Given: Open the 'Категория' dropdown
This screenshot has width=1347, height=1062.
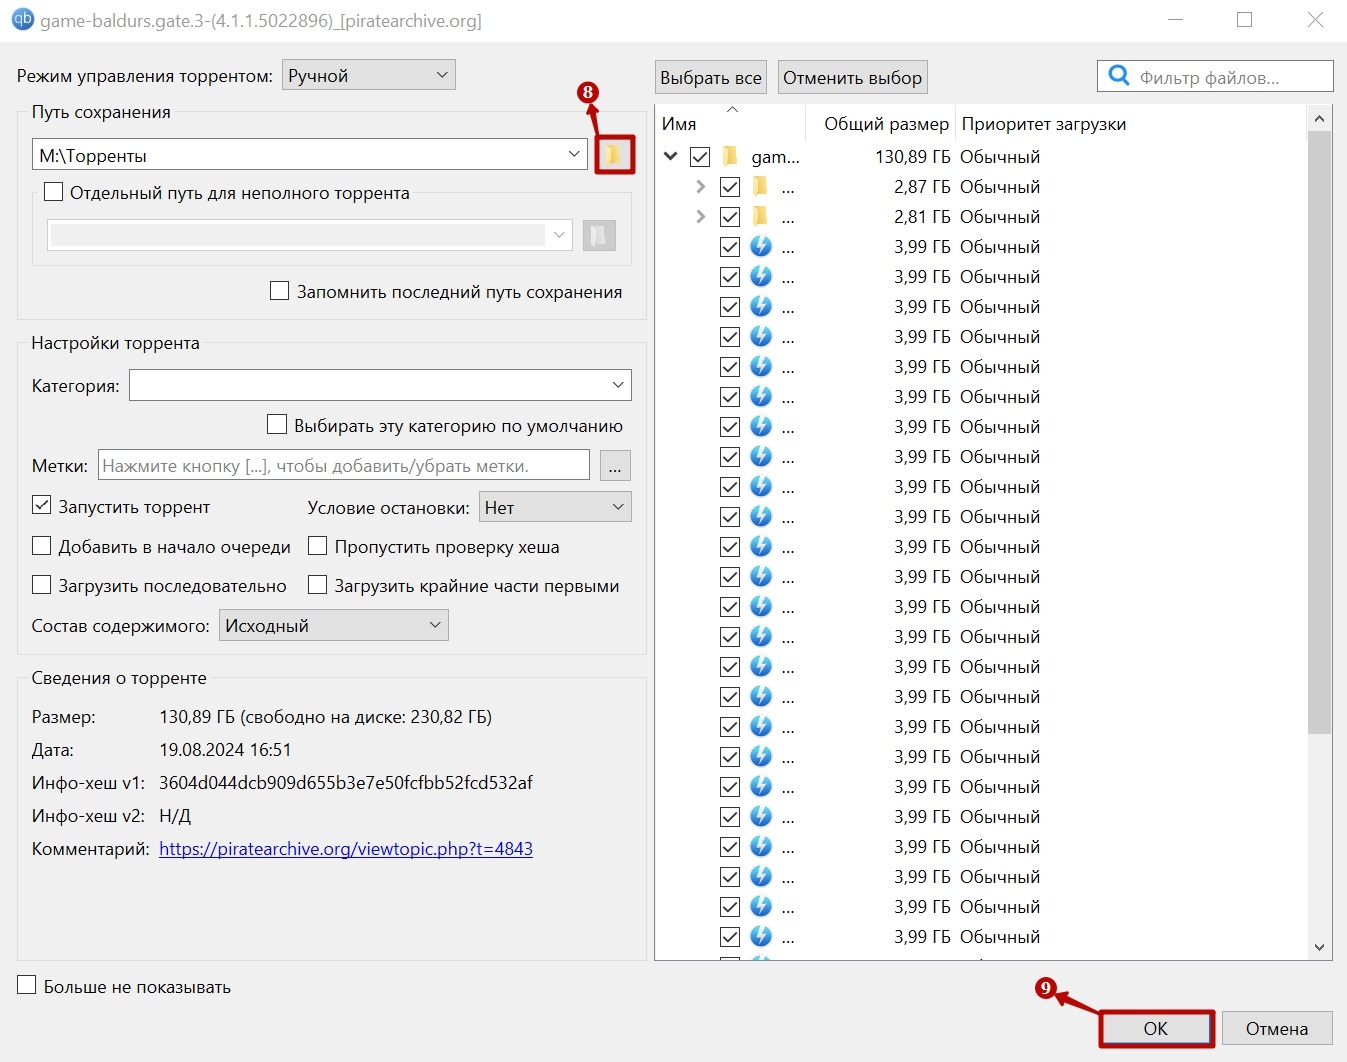Looking at the screenshot, I should pyautogui.click(x=380, y=385).
